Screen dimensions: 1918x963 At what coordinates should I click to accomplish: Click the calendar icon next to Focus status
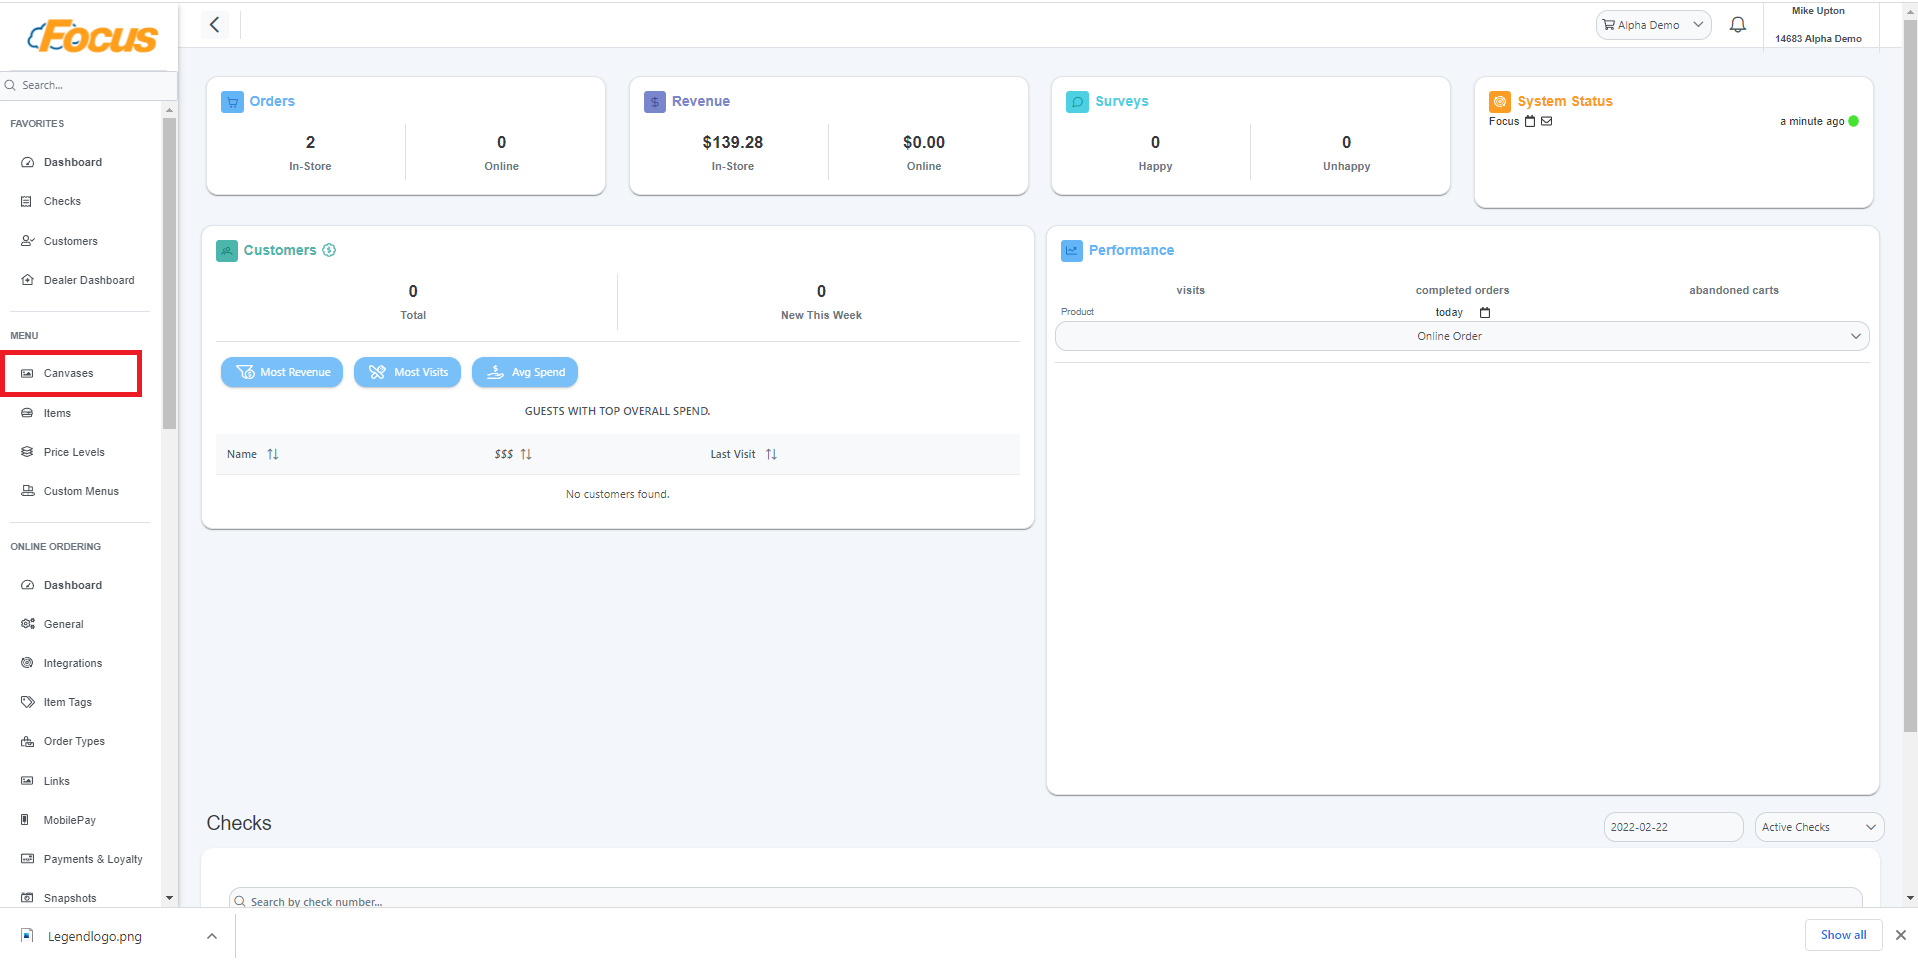pos(1529,121)
